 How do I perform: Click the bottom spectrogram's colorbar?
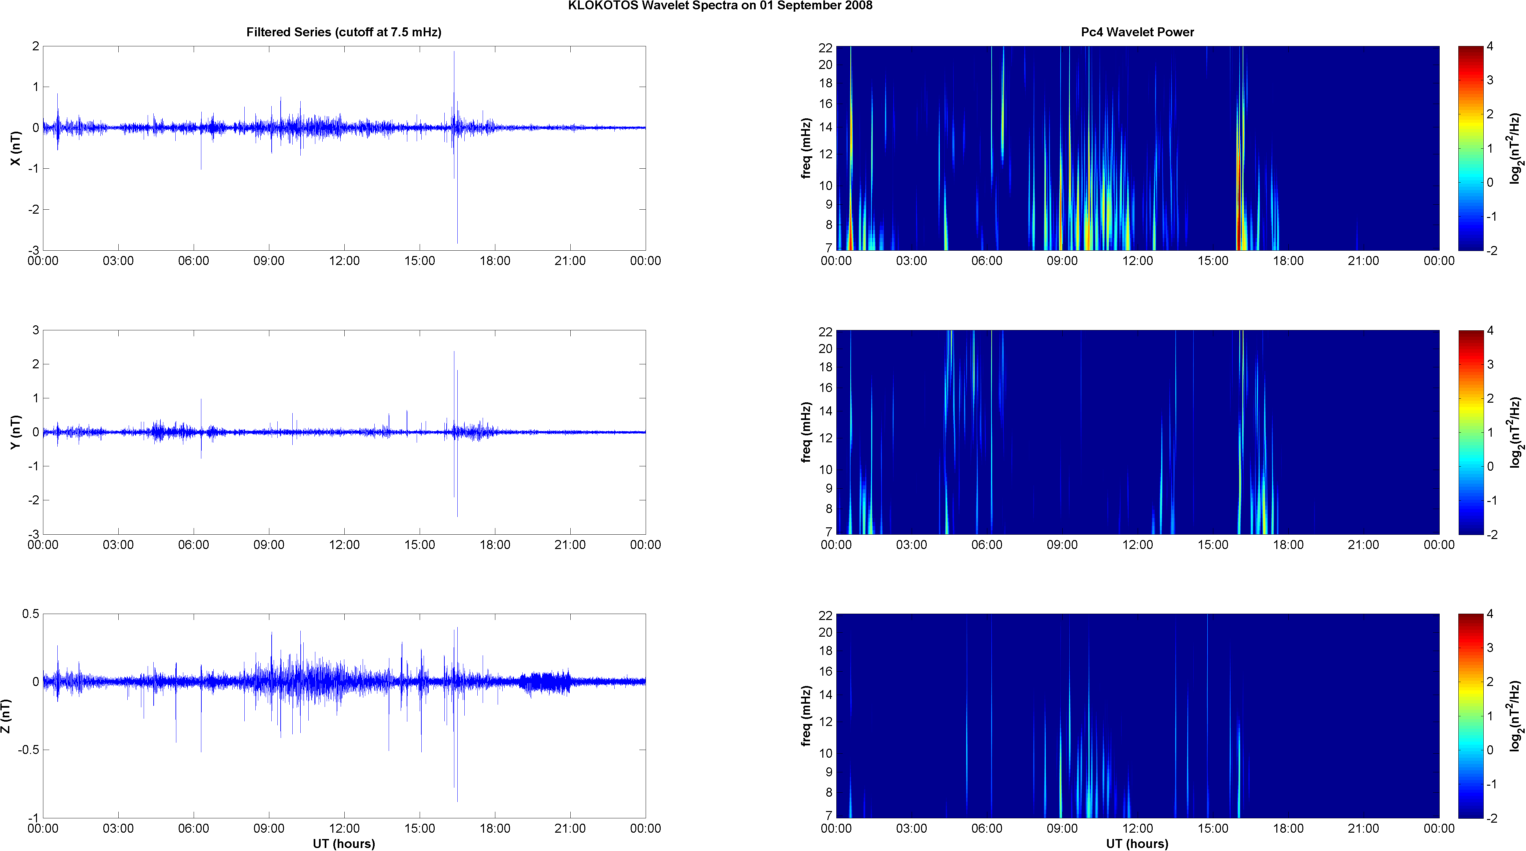click(1470, 716)
